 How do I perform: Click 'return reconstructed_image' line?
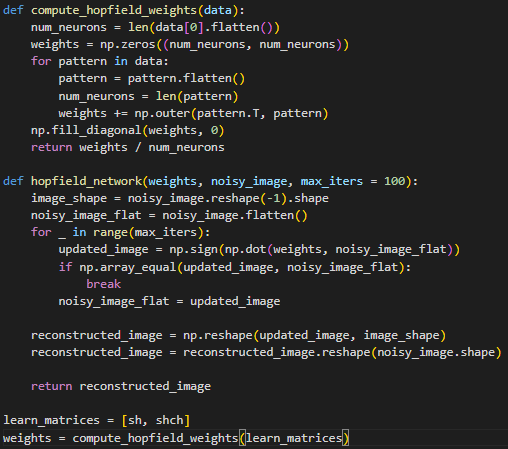(121, 386)
